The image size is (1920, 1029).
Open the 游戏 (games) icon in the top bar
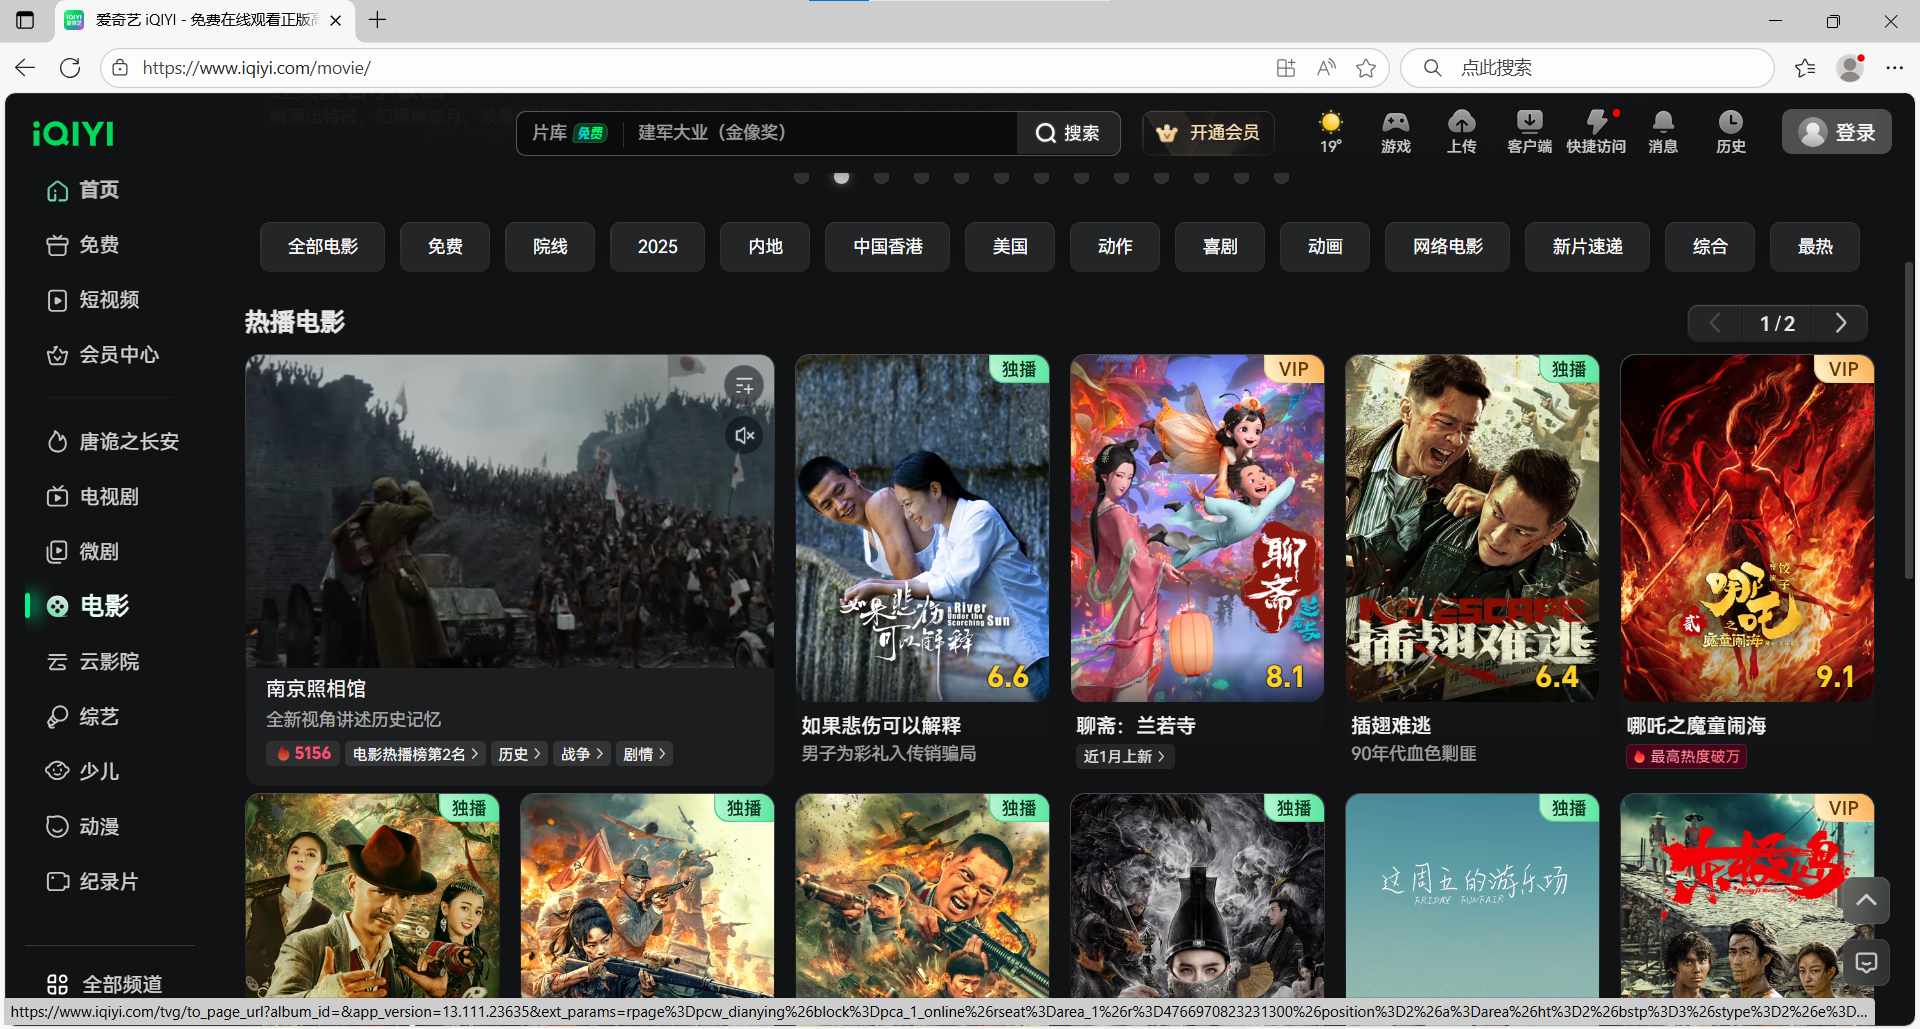(1395, 132)
